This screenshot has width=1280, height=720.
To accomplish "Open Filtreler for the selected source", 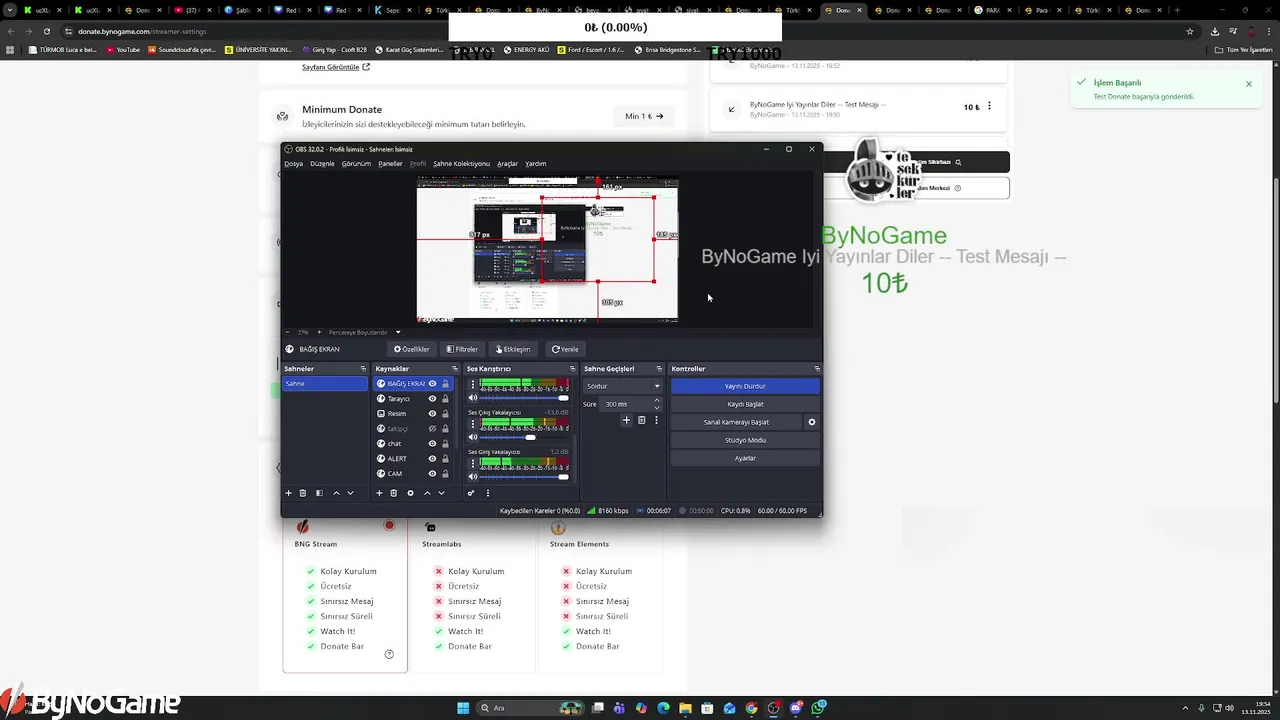I will [462, 349].
